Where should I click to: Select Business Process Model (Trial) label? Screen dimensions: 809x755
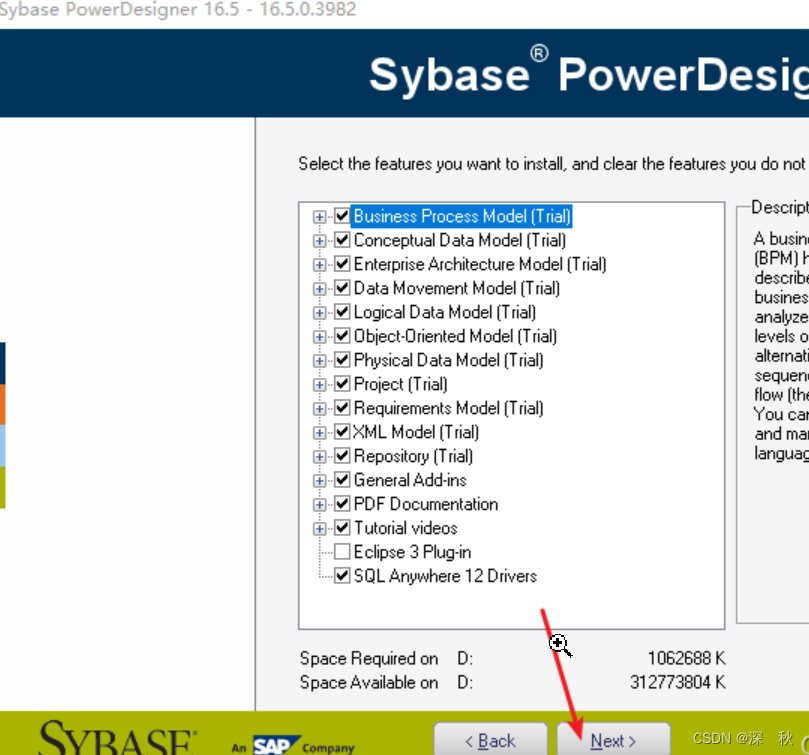pyautogui.click(x=462, y=216)
